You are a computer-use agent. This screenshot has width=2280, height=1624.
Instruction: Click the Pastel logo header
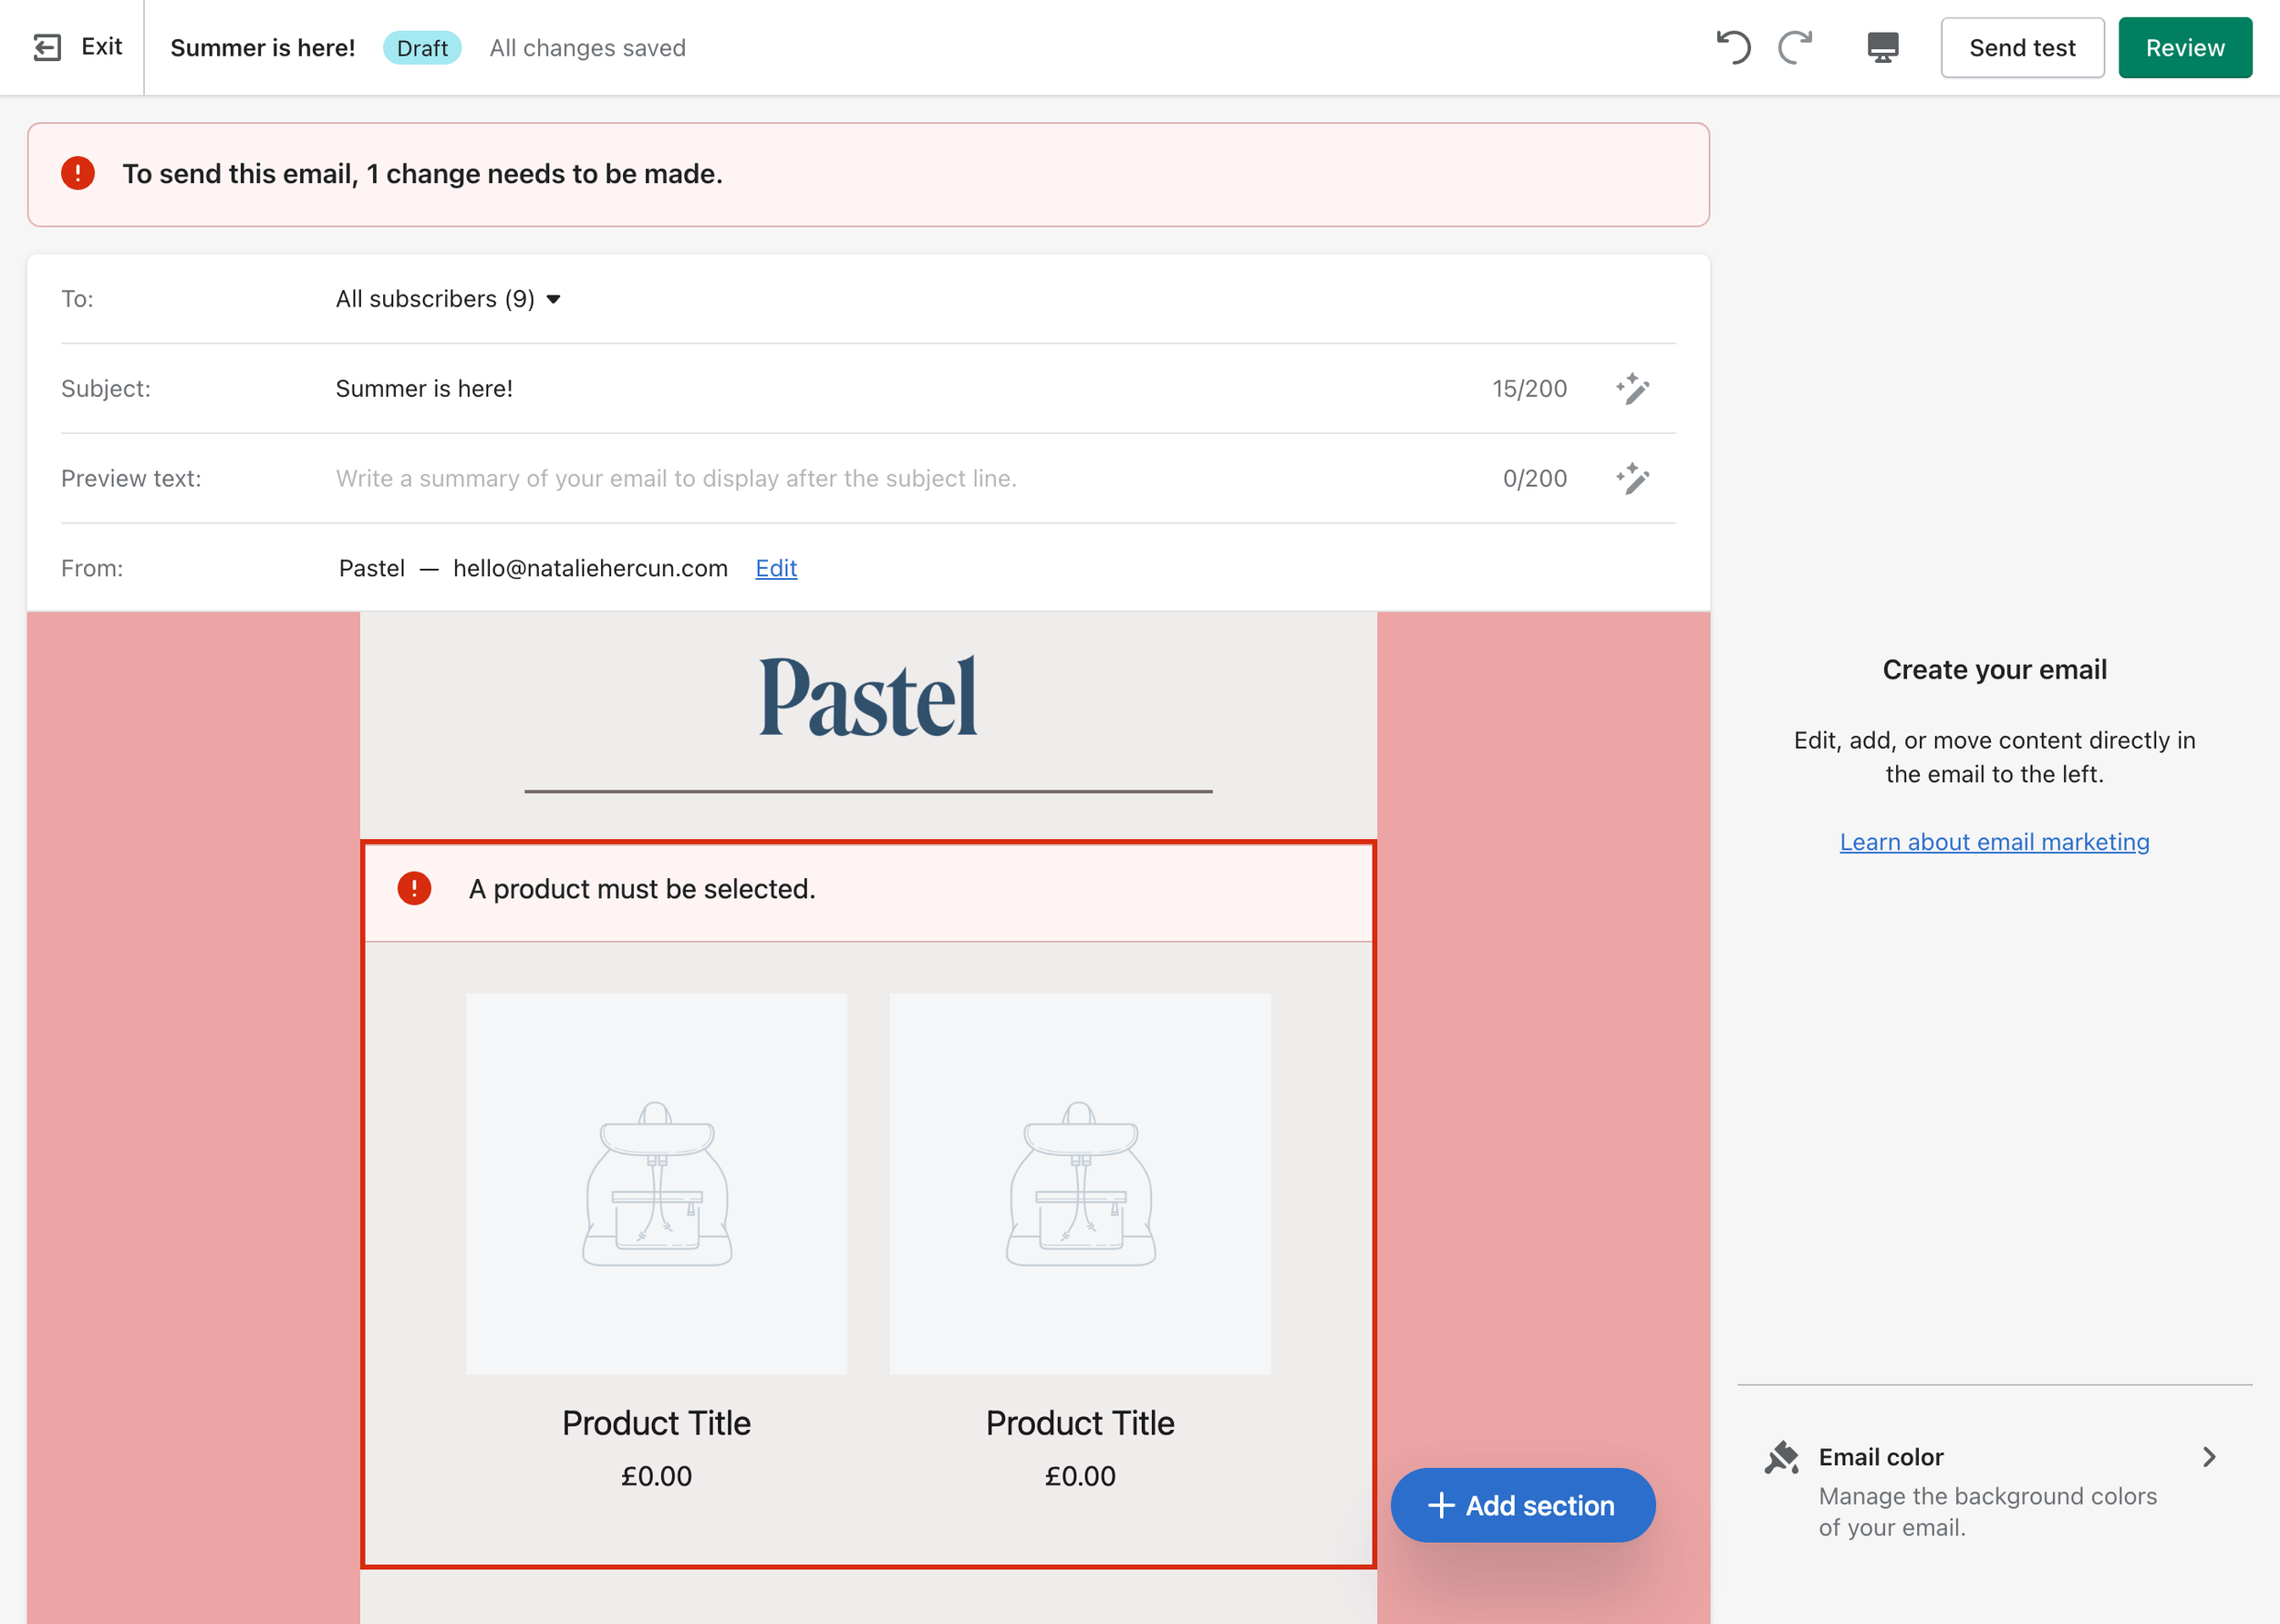868,698
